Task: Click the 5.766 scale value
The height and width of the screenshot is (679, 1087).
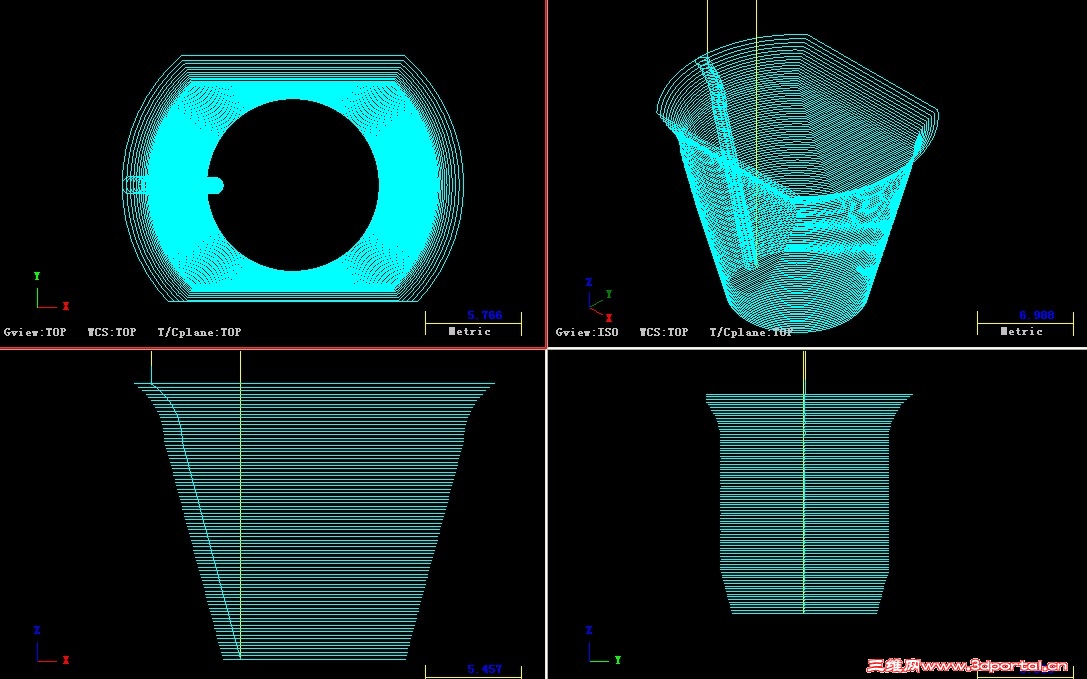Action: click(485, 316)
